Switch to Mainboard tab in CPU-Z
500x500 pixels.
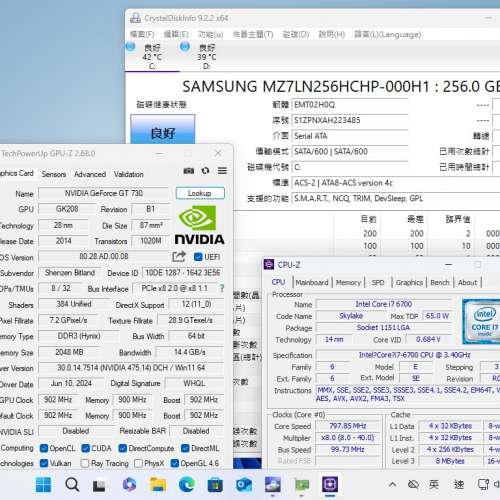tap(312, 283)
